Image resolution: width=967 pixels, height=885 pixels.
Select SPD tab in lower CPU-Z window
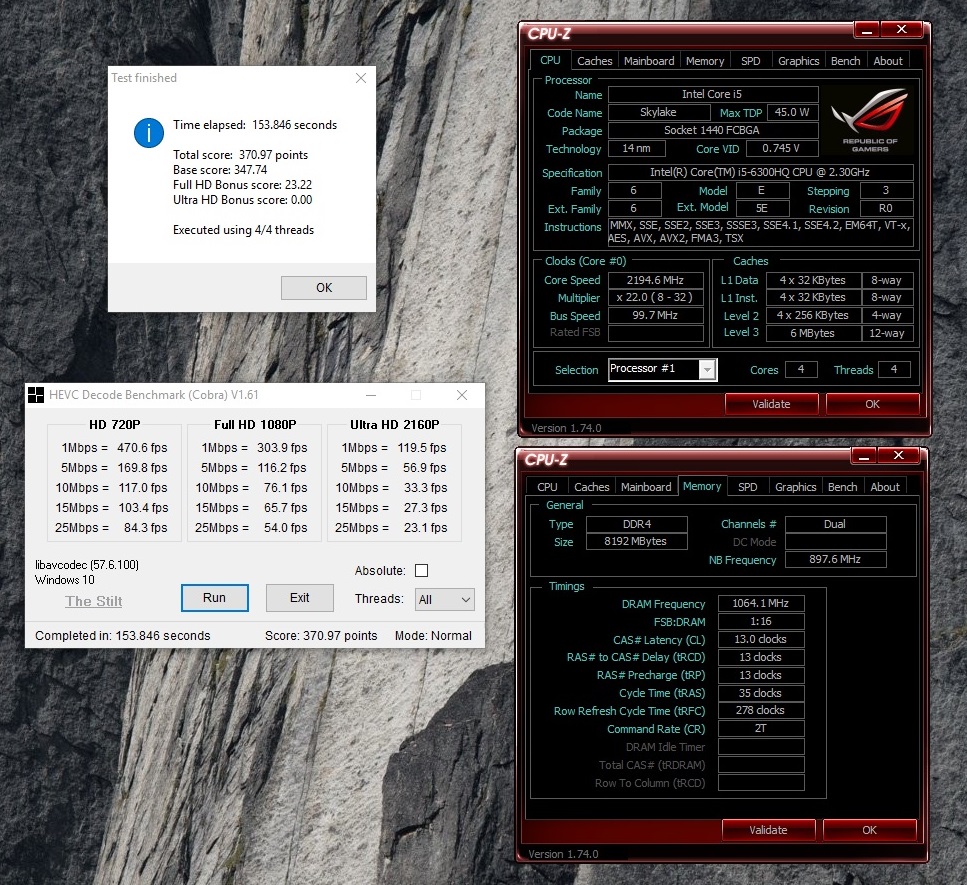[747, 487]
